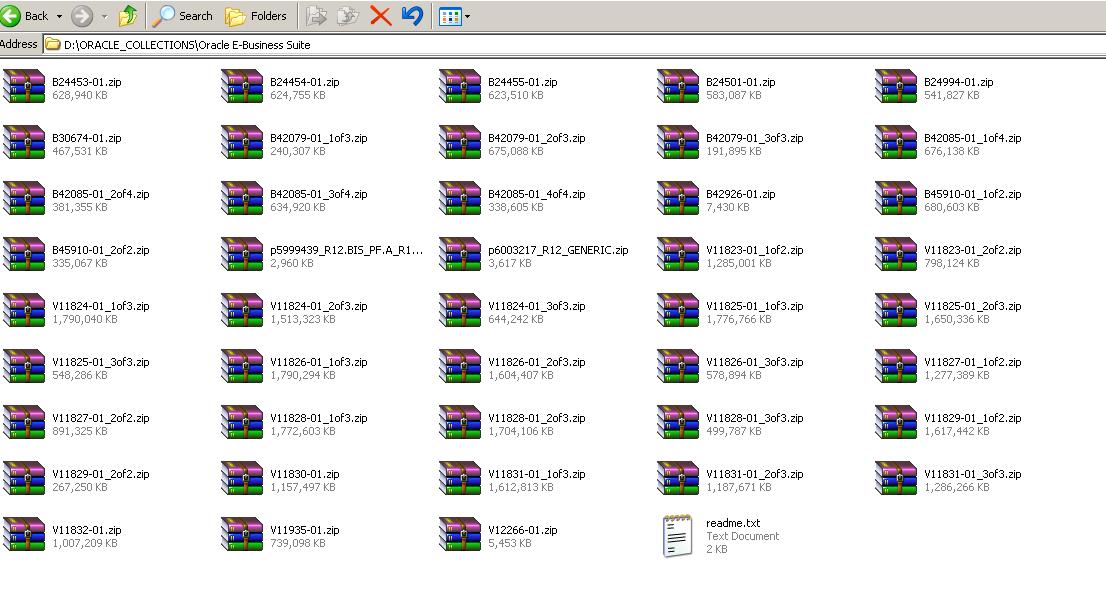Select p6003217_R12_GENERIC.zip archive
Screen dimensions: 1106x593
(x=557, y=250)
